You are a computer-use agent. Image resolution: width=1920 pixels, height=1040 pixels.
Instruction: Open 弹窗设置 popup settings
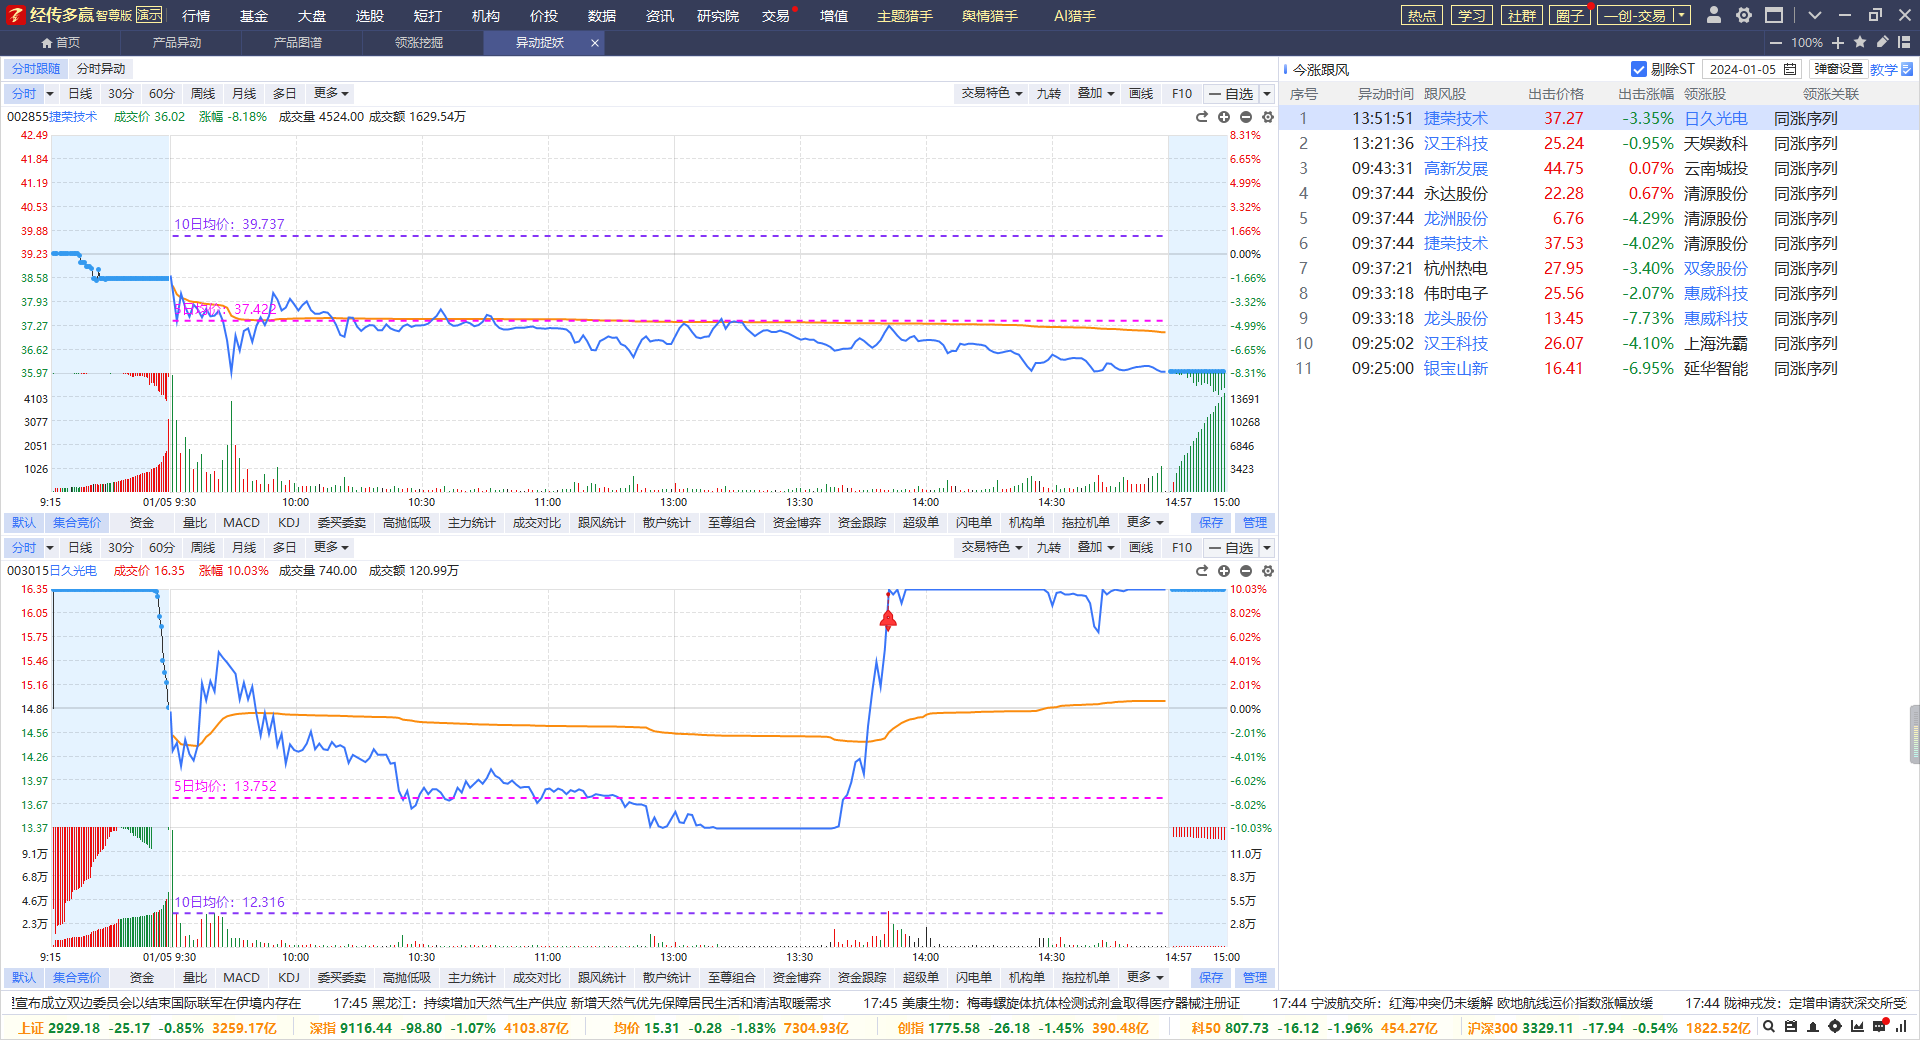tap(1838, 69)
